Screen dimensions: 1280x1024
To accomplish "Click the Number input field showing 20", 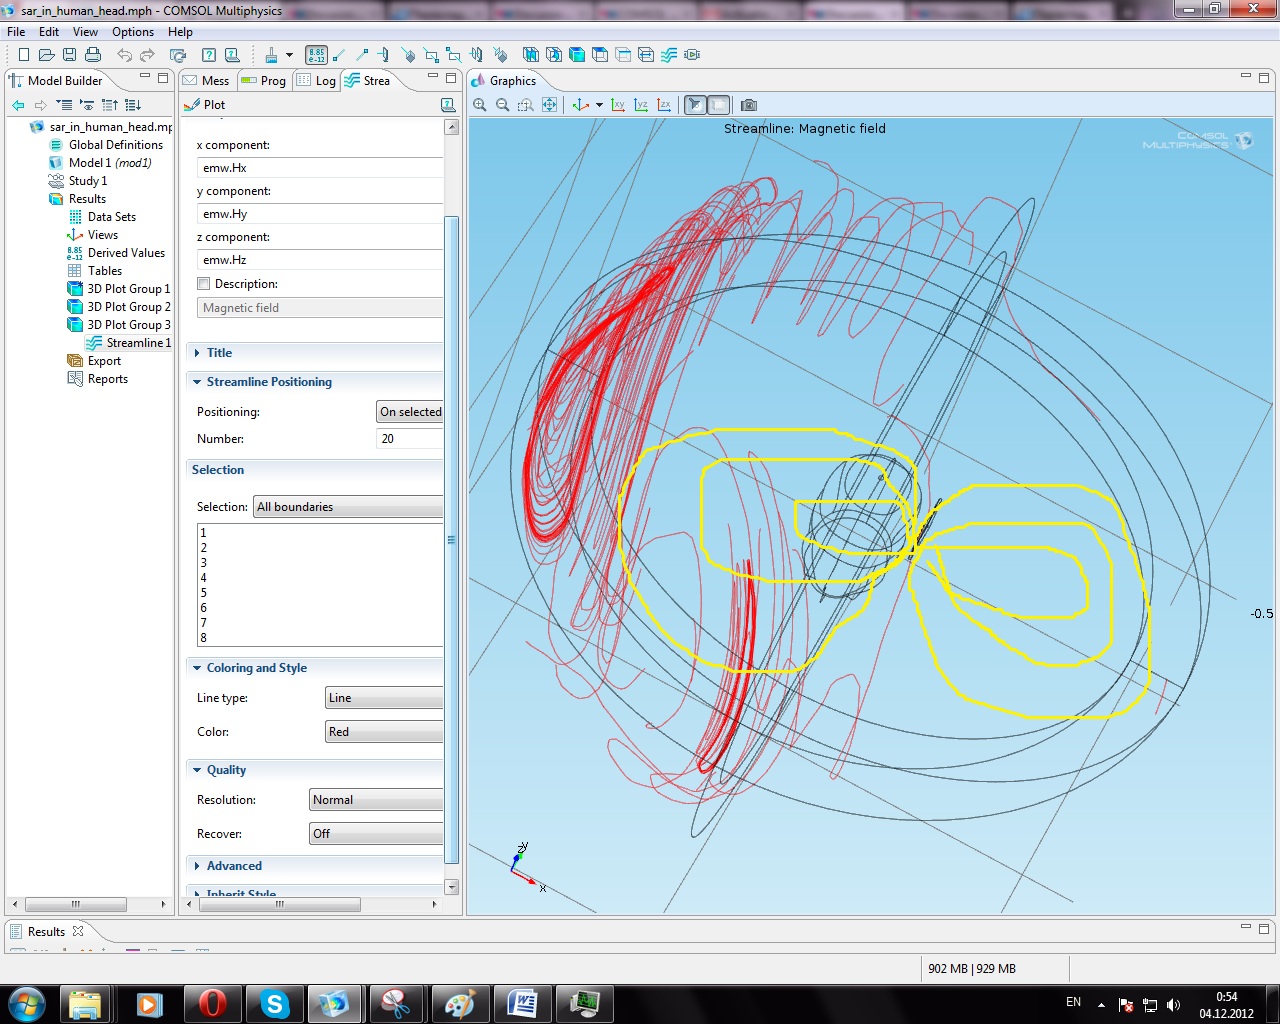I will point(409,439).
